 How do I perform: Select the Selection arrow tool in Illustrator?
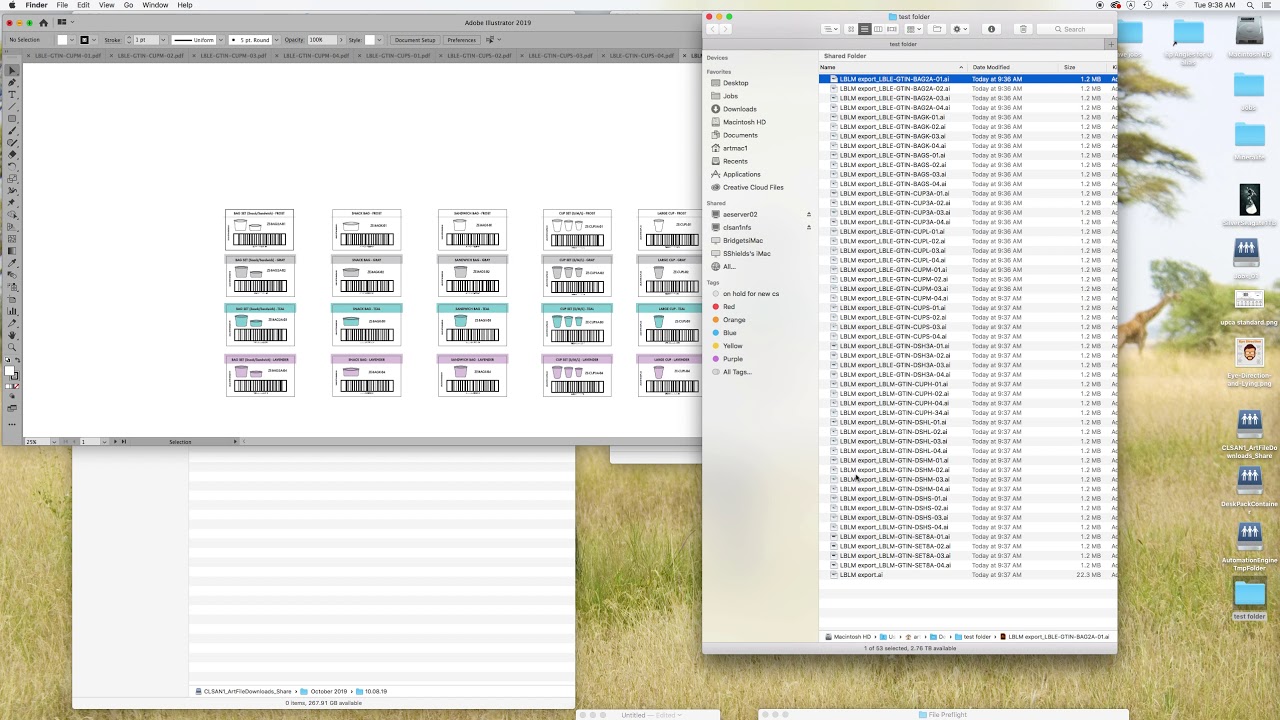click(x=12, y=71)
